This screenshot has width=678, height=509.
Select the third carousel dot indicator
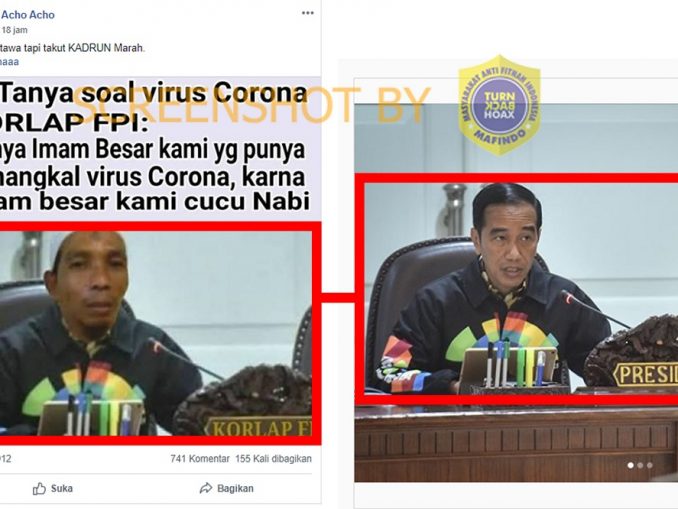[649, 465]
